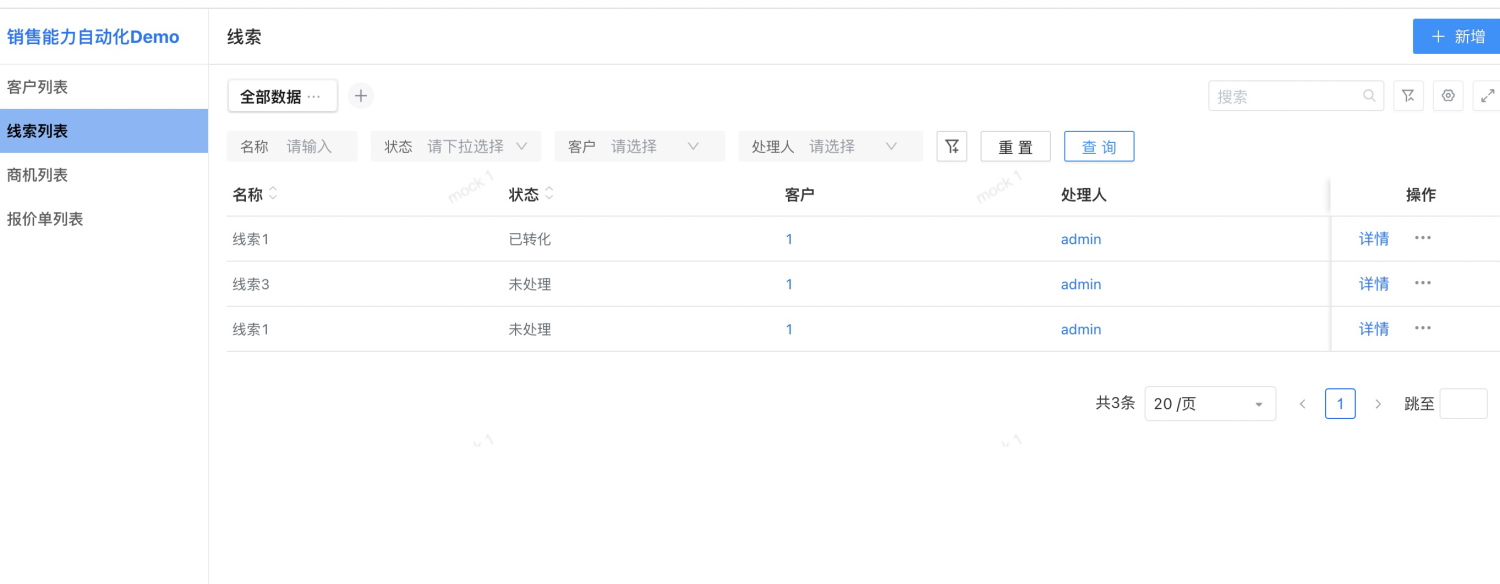Click the 未处理 status in the 线索3 row
Screen dimensions: 1500x584
coord(530,284)
